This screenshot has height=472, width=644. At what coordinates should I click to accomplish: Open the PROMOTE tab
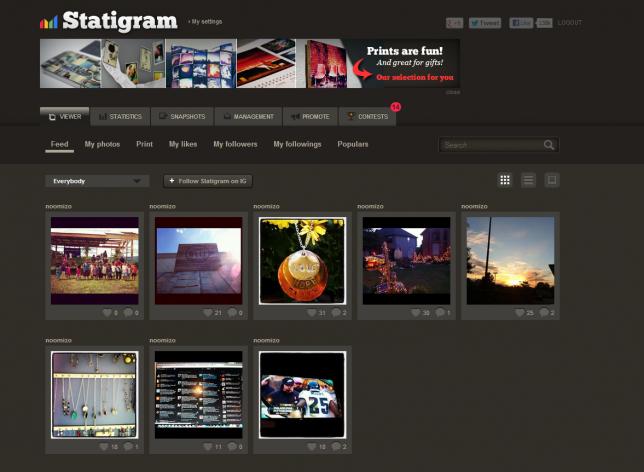pos(310,117)
